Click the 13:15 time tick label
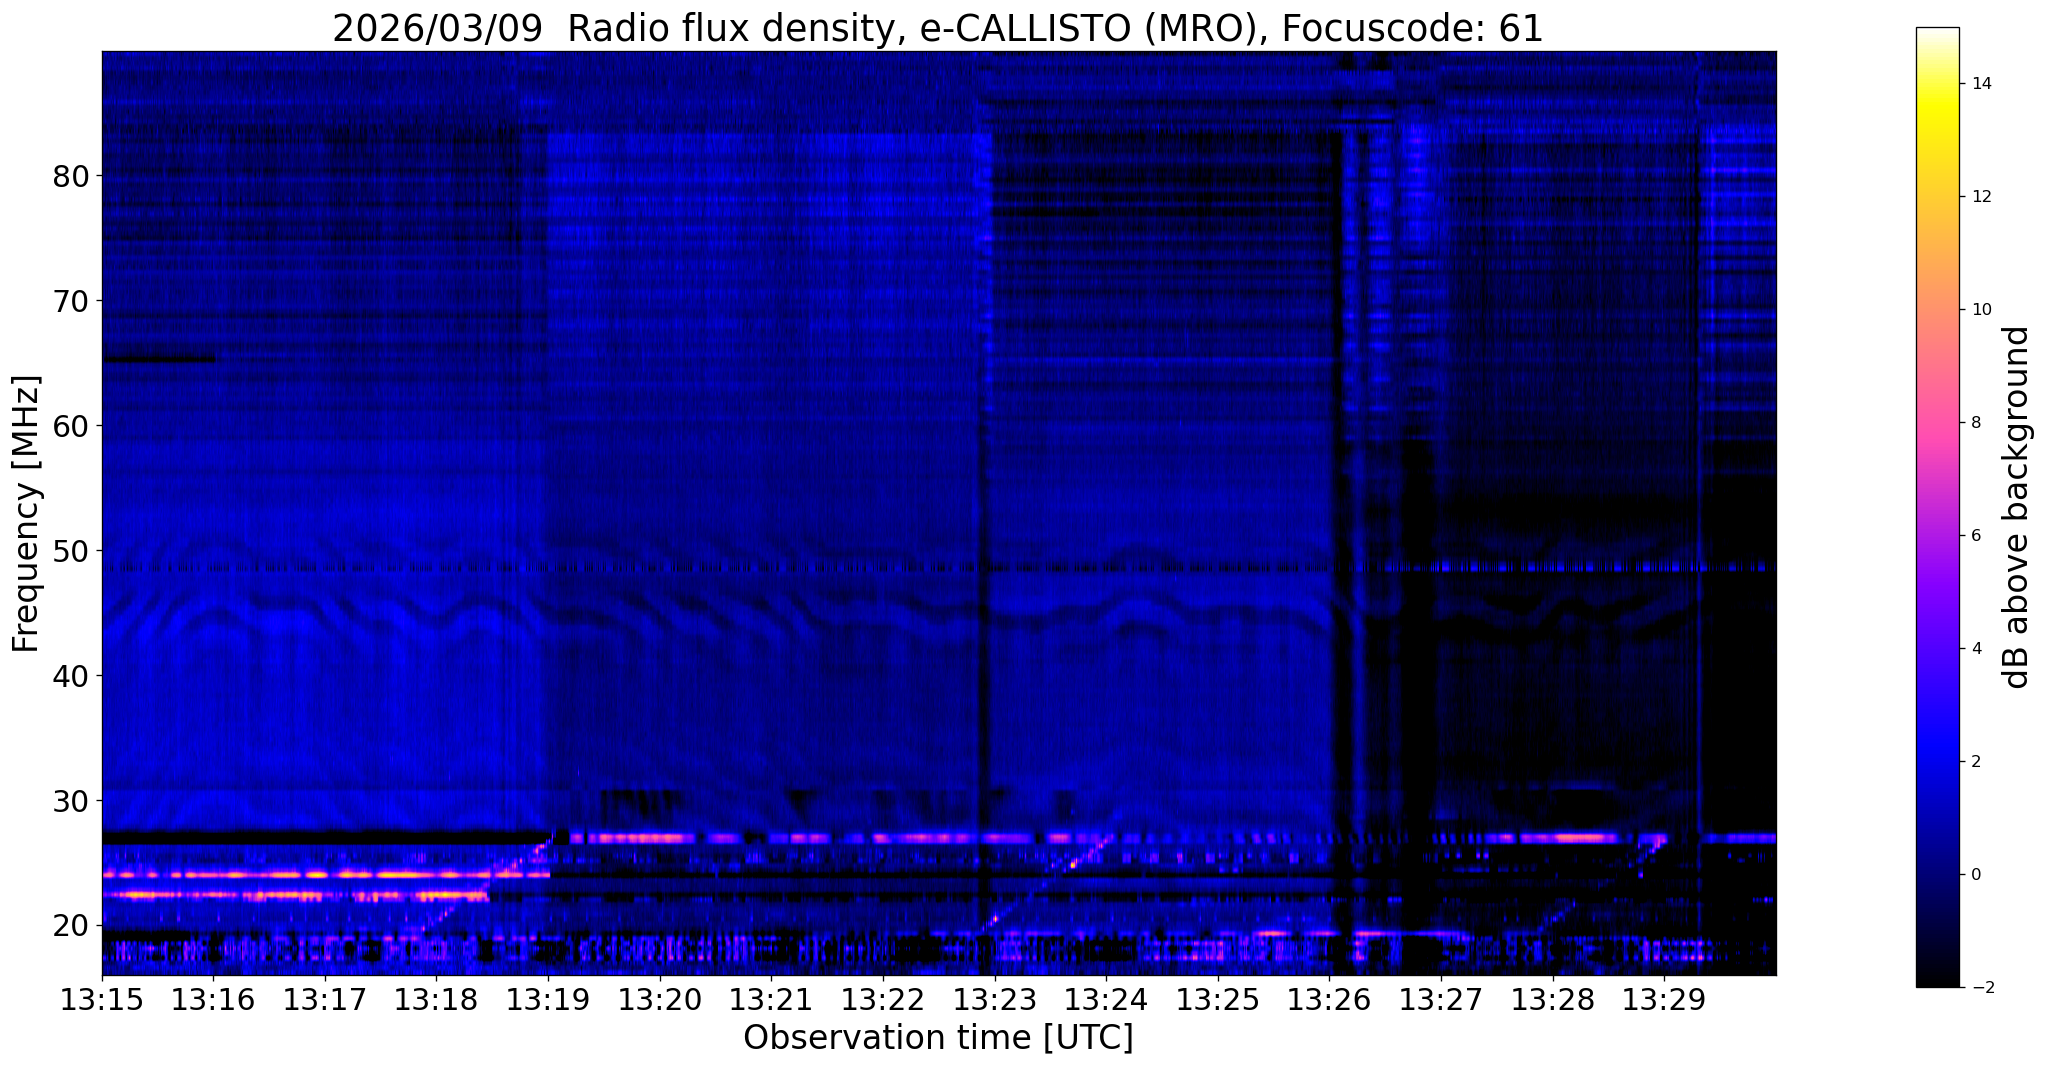The image size is (2047, 1067). 102,1000
